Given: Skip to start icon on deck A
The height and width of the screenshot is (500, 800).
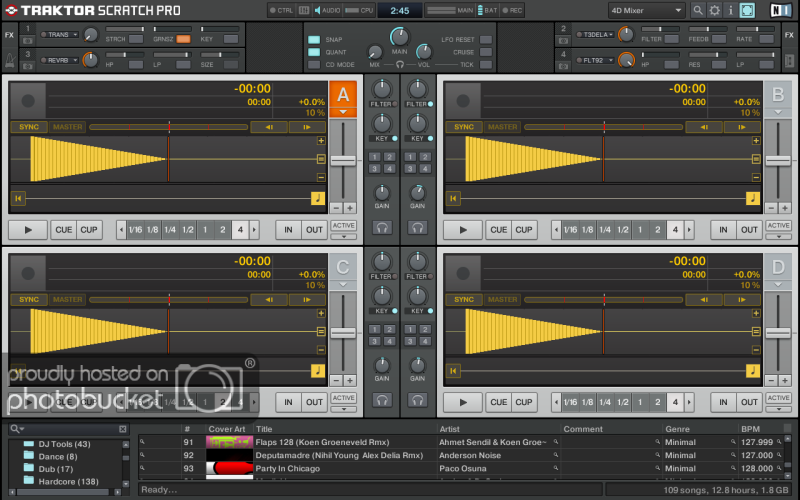Looking at the screenshot, I should 18,198.
